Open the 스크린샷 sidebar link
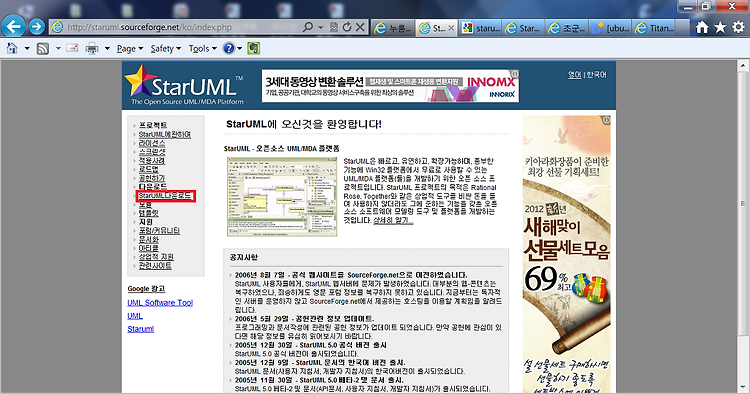Viewport: 750px width, 394px height. 152,152
